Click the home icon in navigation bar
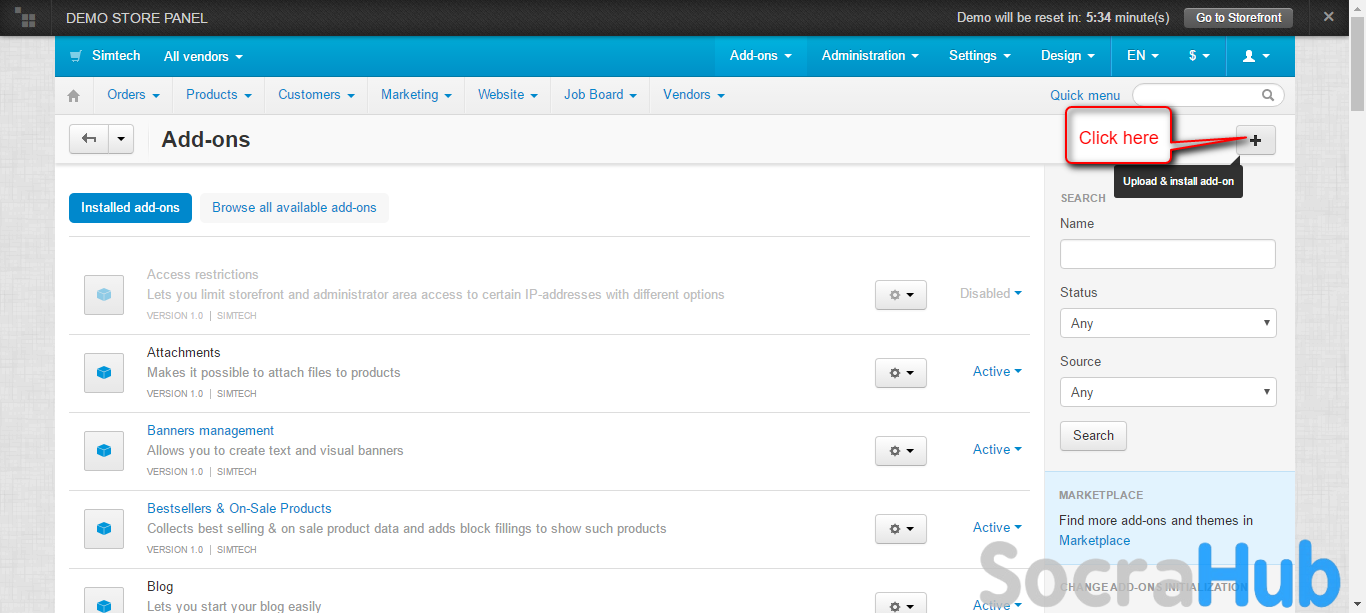The height and width of the screenshot is (613, 1366). [73, 96]
